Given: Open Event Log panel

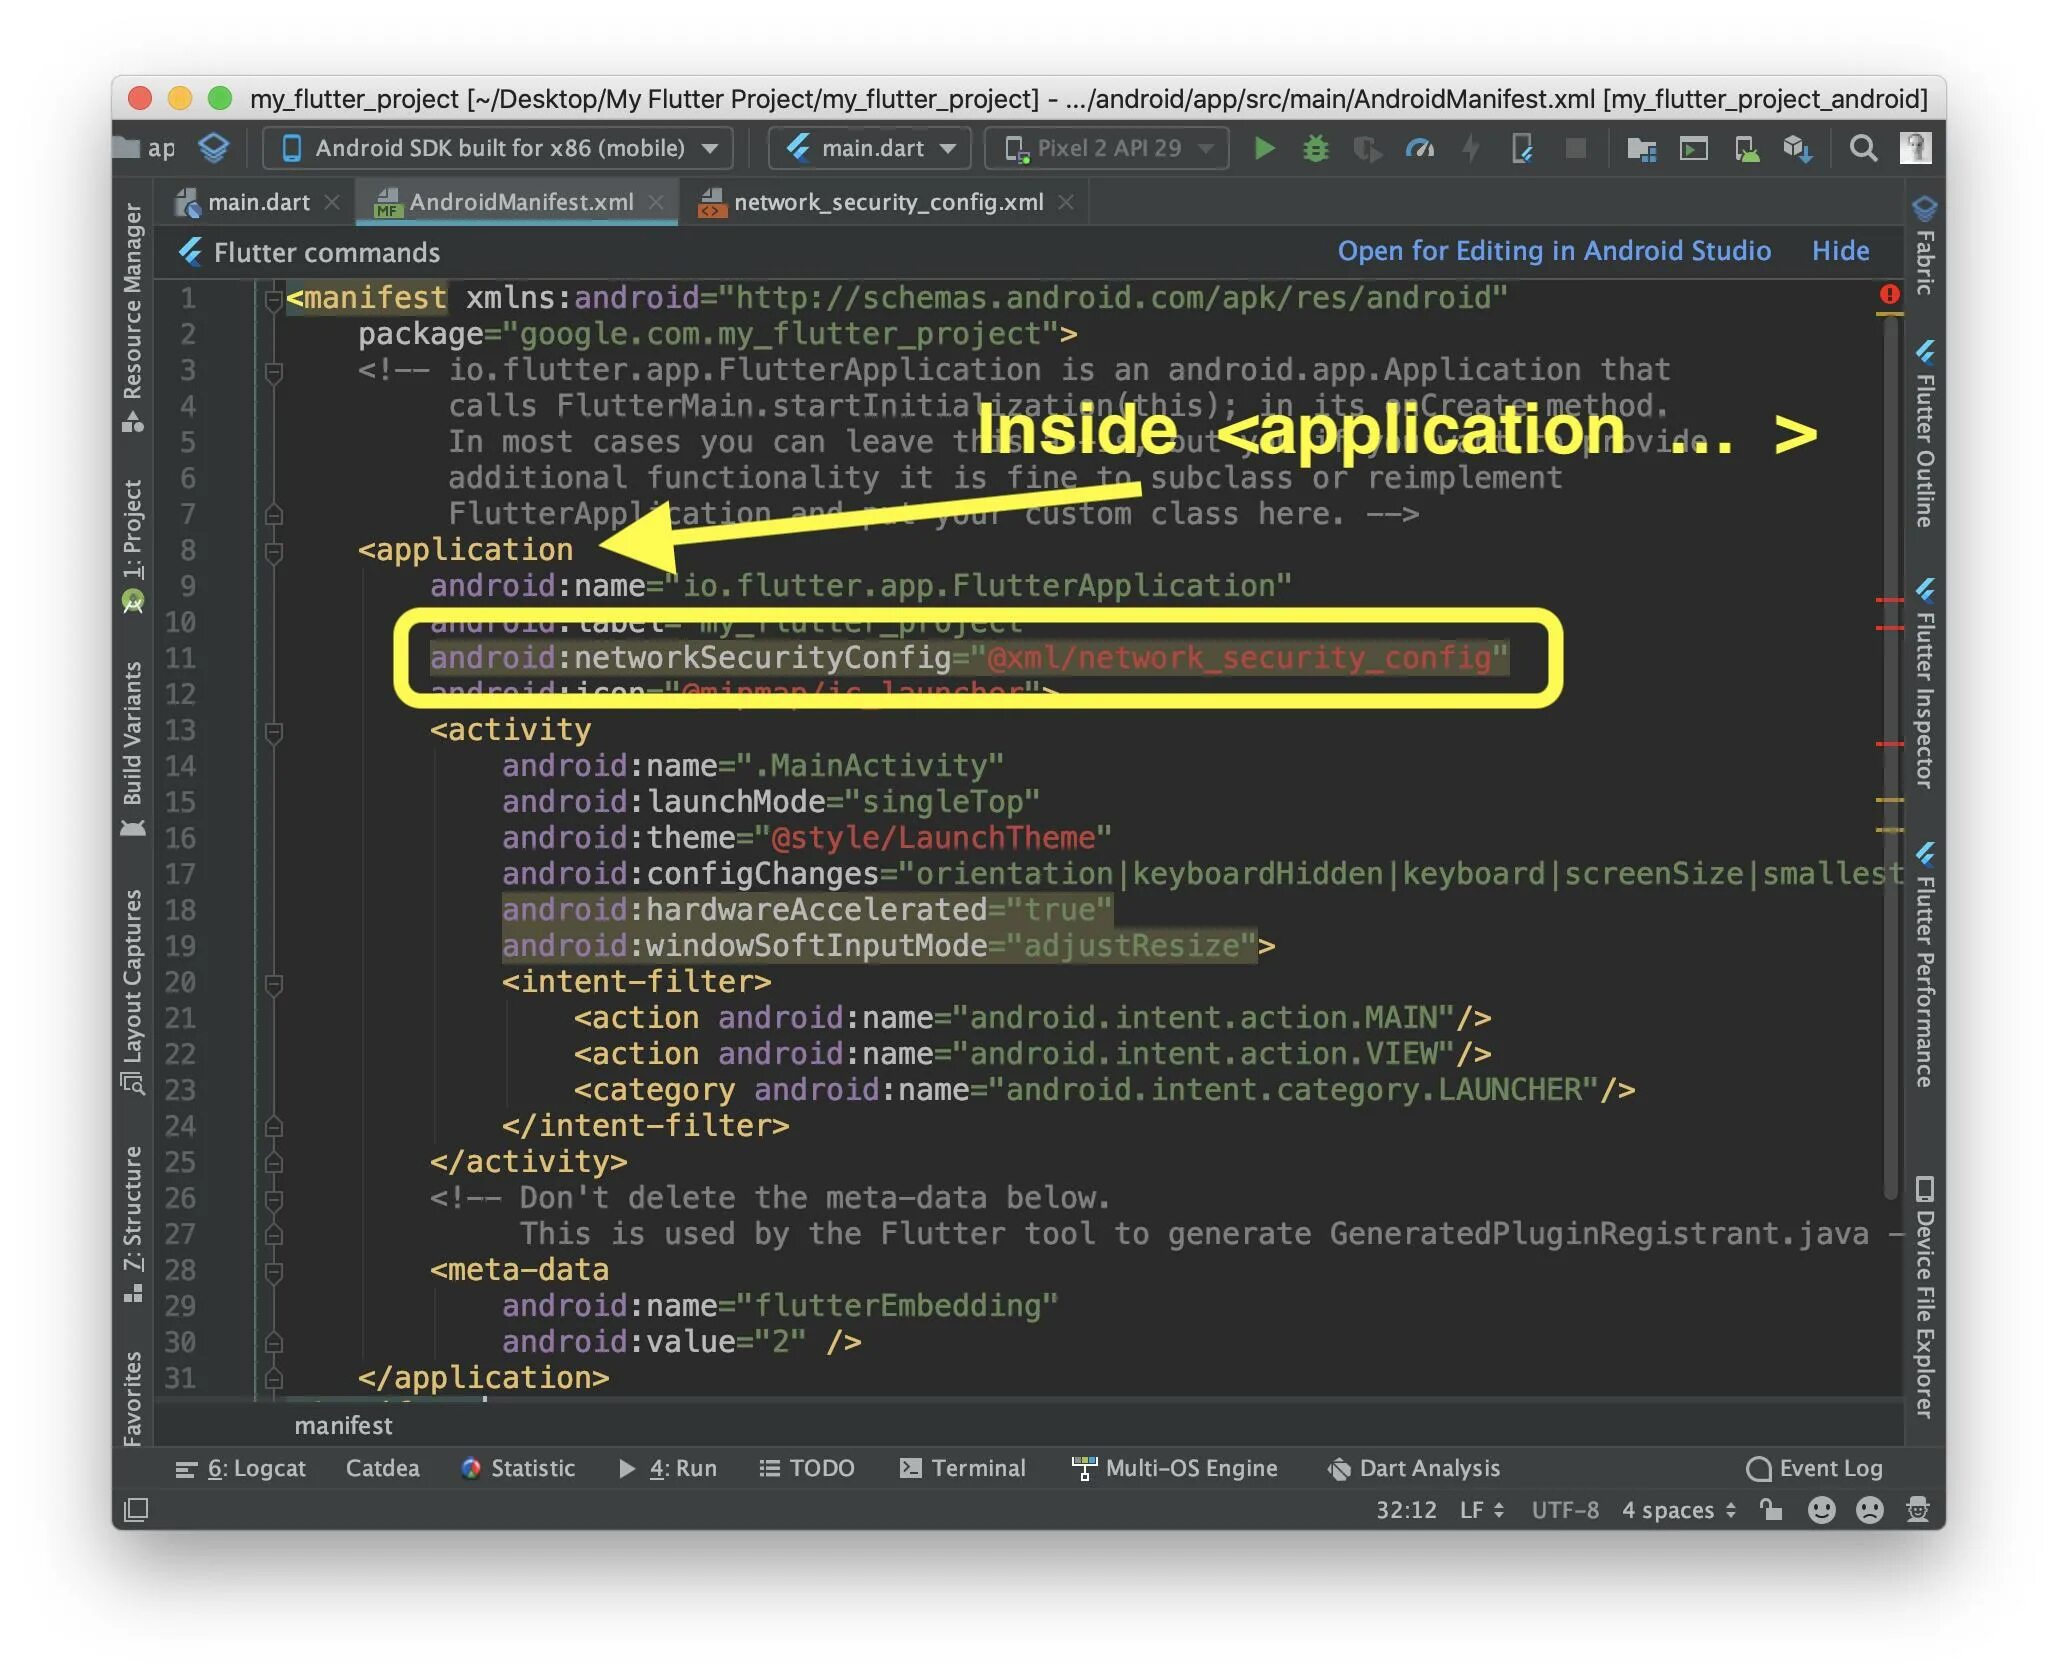Looking at the screenshot, I should coord(1814,1468).
